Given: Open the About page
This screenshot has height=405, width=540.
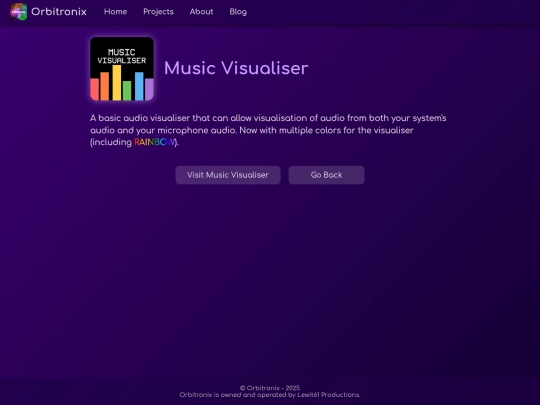Looking at the screenshot, I should point(201,12).
